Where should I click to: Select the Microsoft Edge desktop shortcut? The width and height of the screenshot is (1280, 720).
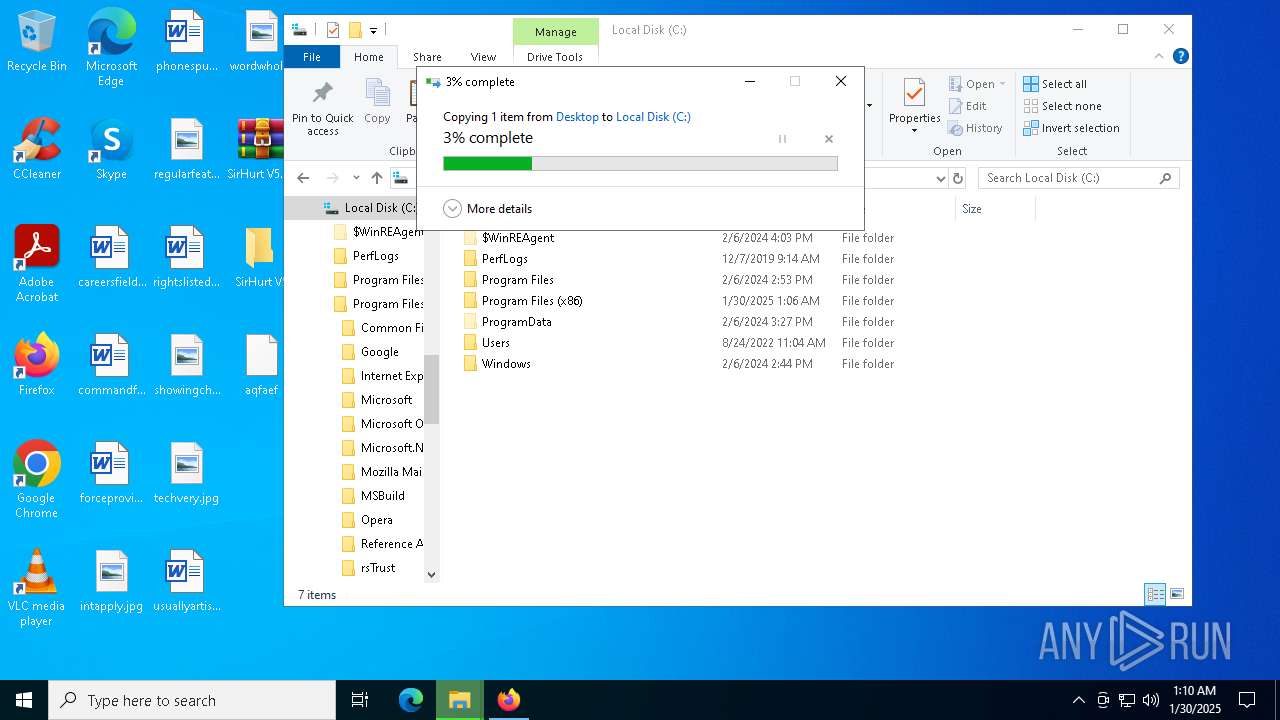tap(111, 48)
